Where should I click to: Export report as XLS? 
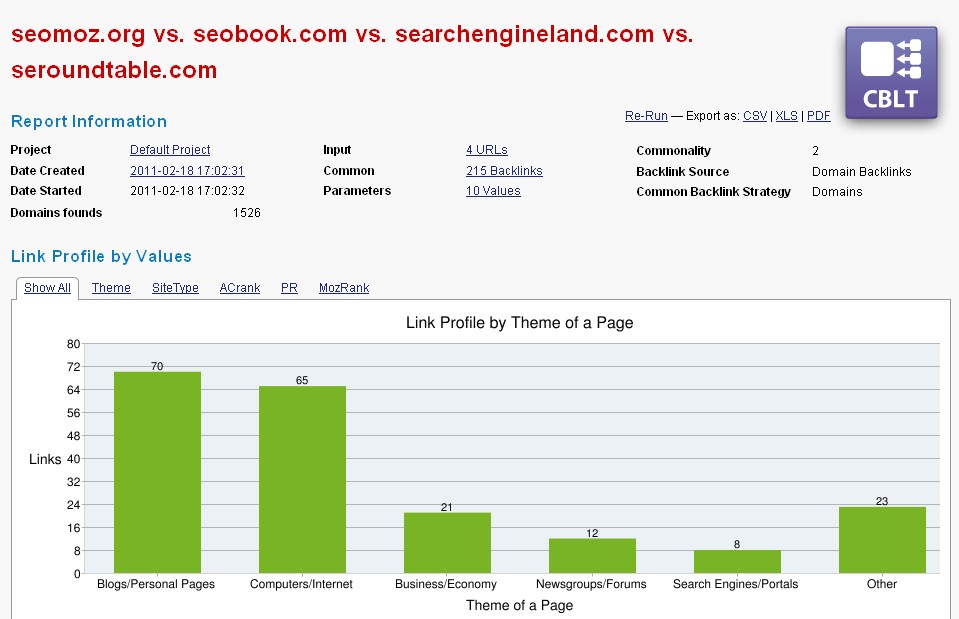pos(787,116)
